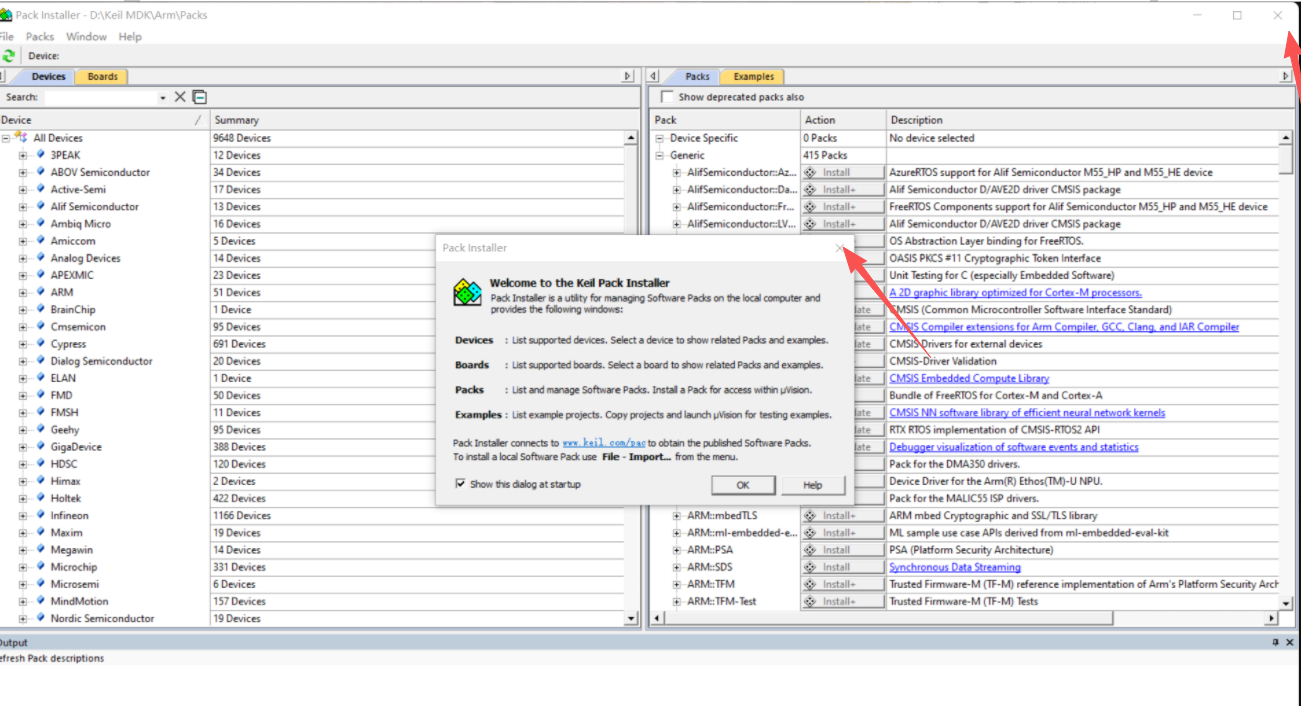
Task: Open Synchronous Data Streaming link
Action: pos(955,567)
